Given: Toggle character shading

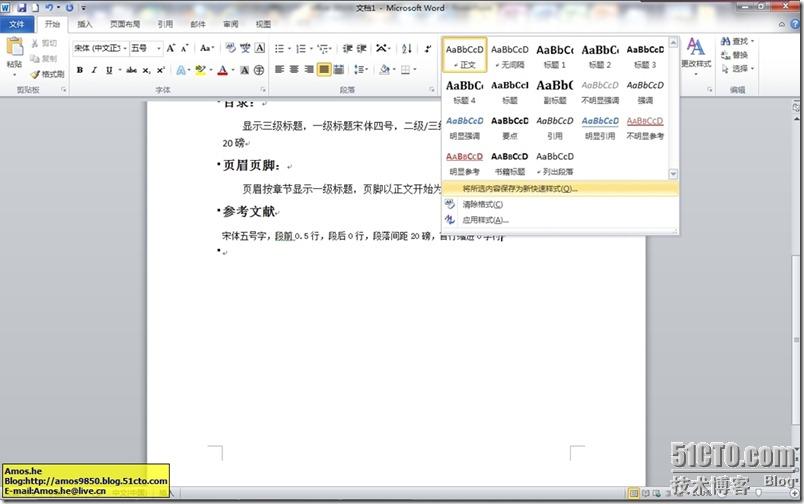Looking at the screenshot, I should pos(245,70).
